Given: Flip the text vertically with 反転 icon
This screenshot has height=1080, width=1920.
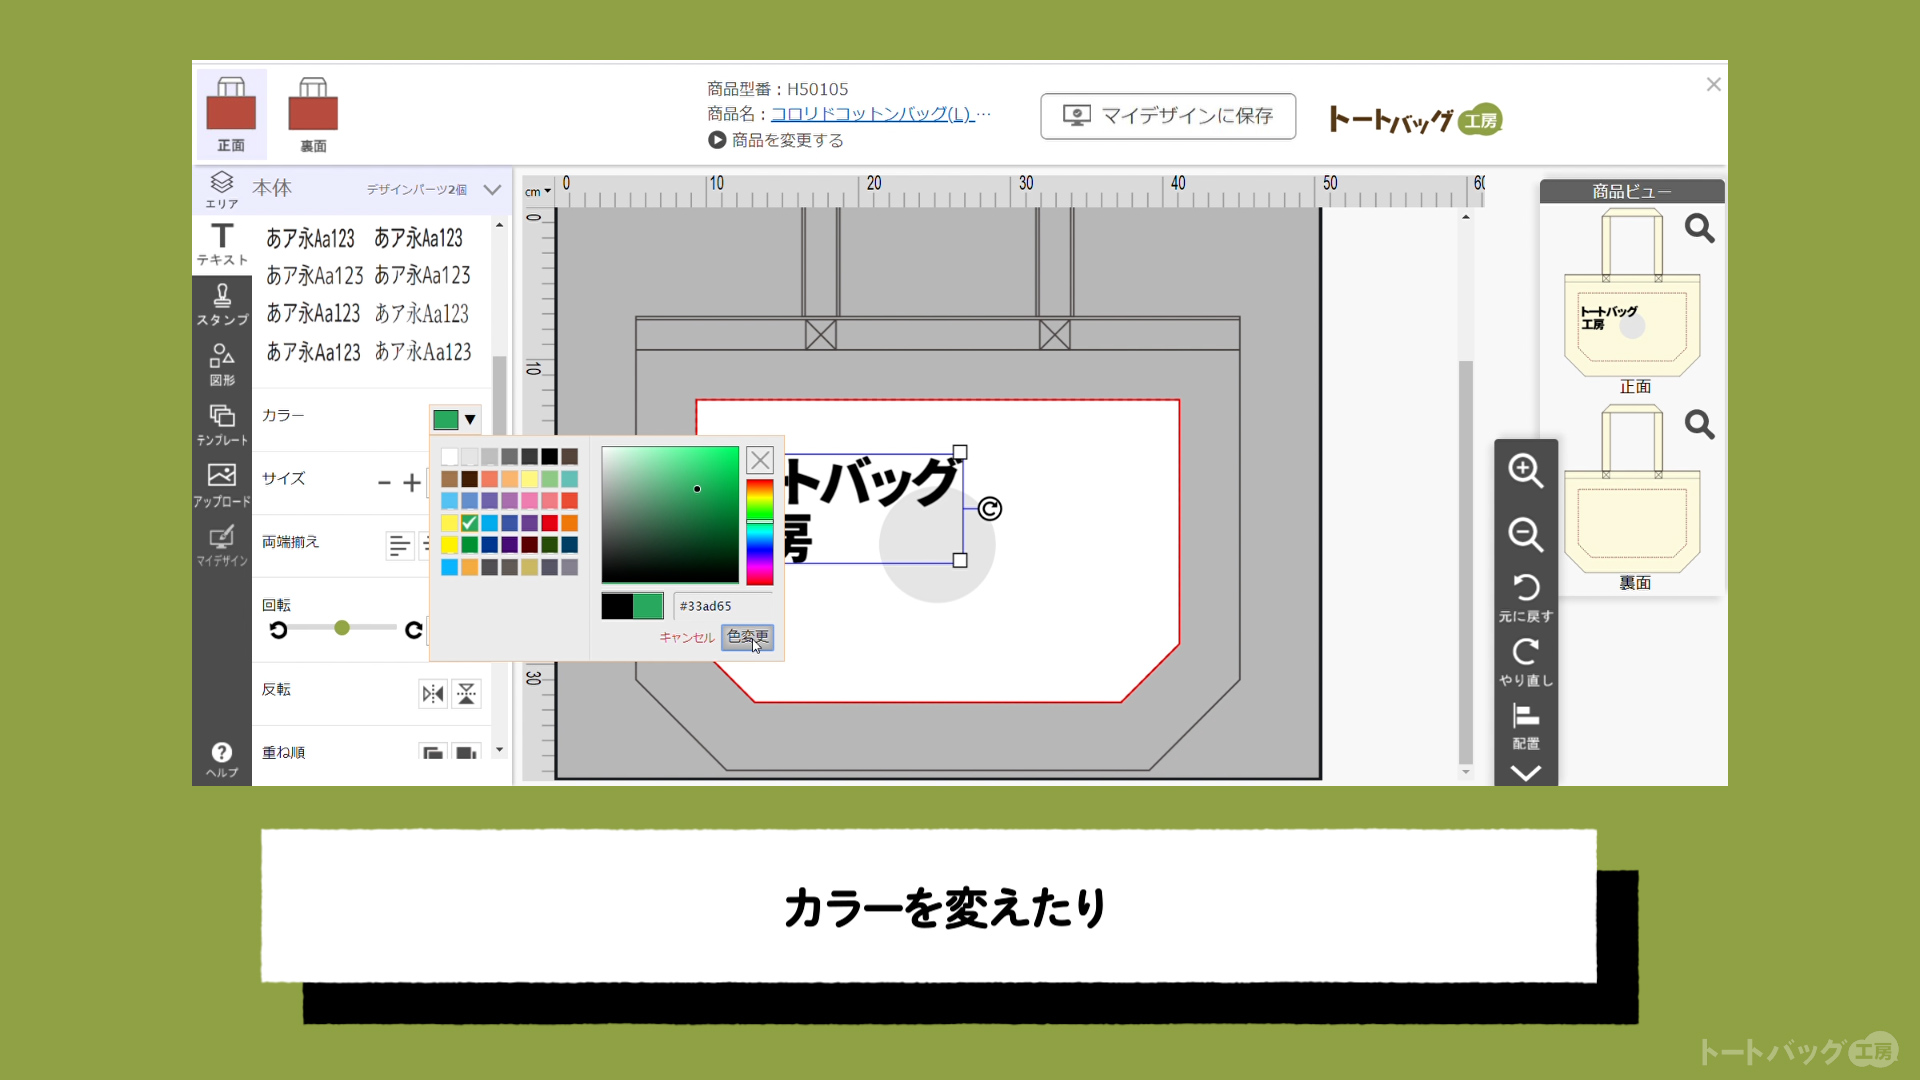Looking at the screenshot, I should point(466,694).
